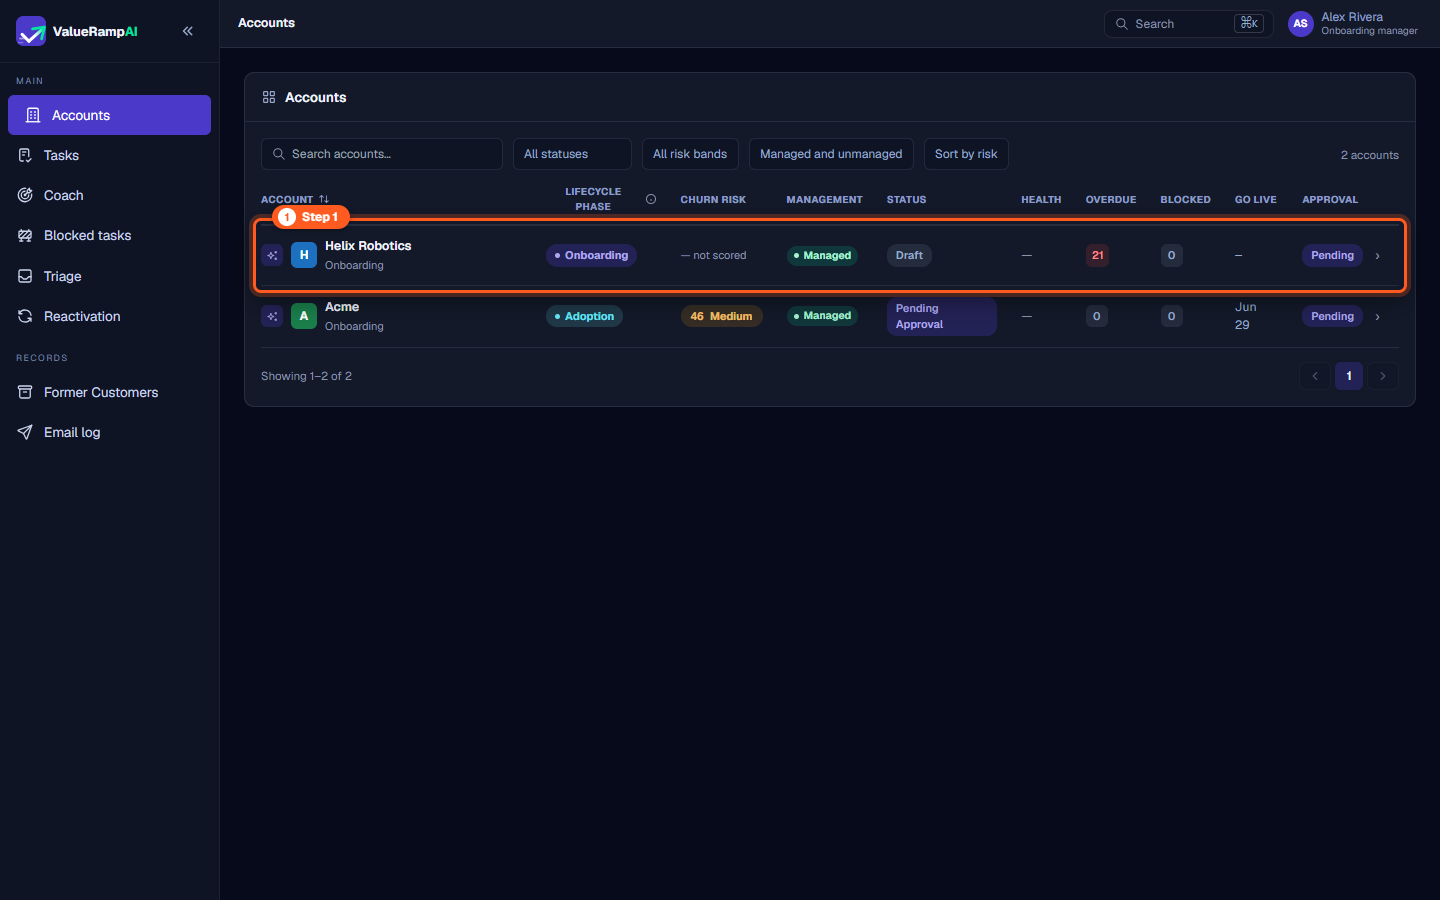The width and height of the screenshot is (1440, 900).
Task: Open the Acme account
Action: (342, 307)
